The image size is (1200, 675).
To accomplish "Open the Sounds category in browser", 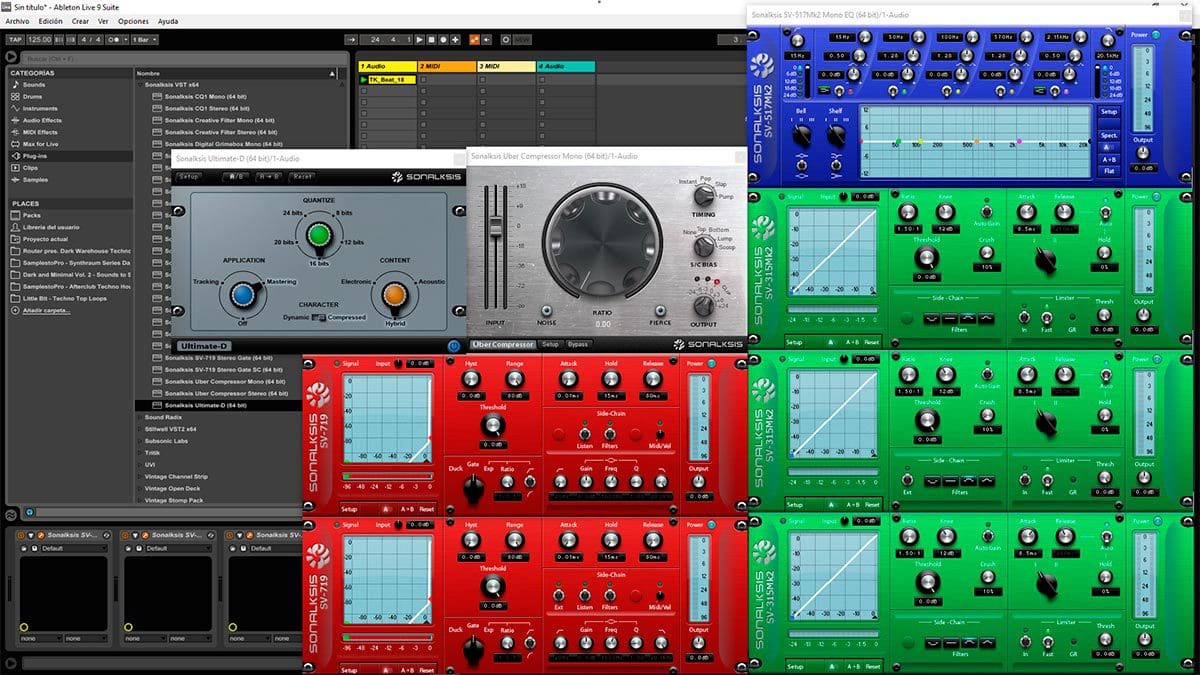I will (x=33, y=85).
